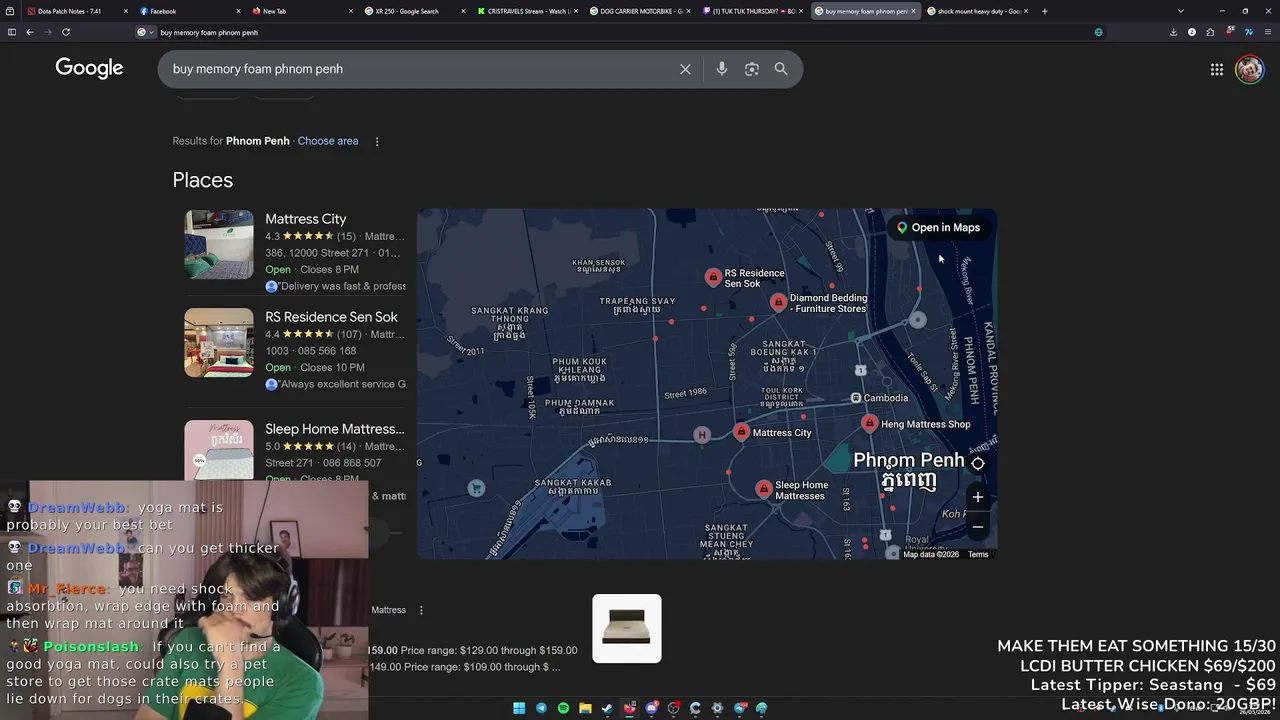The width and height of the screenshot is (1280, 720).
Task: Close the buy memory foam tab
Action: pos(913,11)
